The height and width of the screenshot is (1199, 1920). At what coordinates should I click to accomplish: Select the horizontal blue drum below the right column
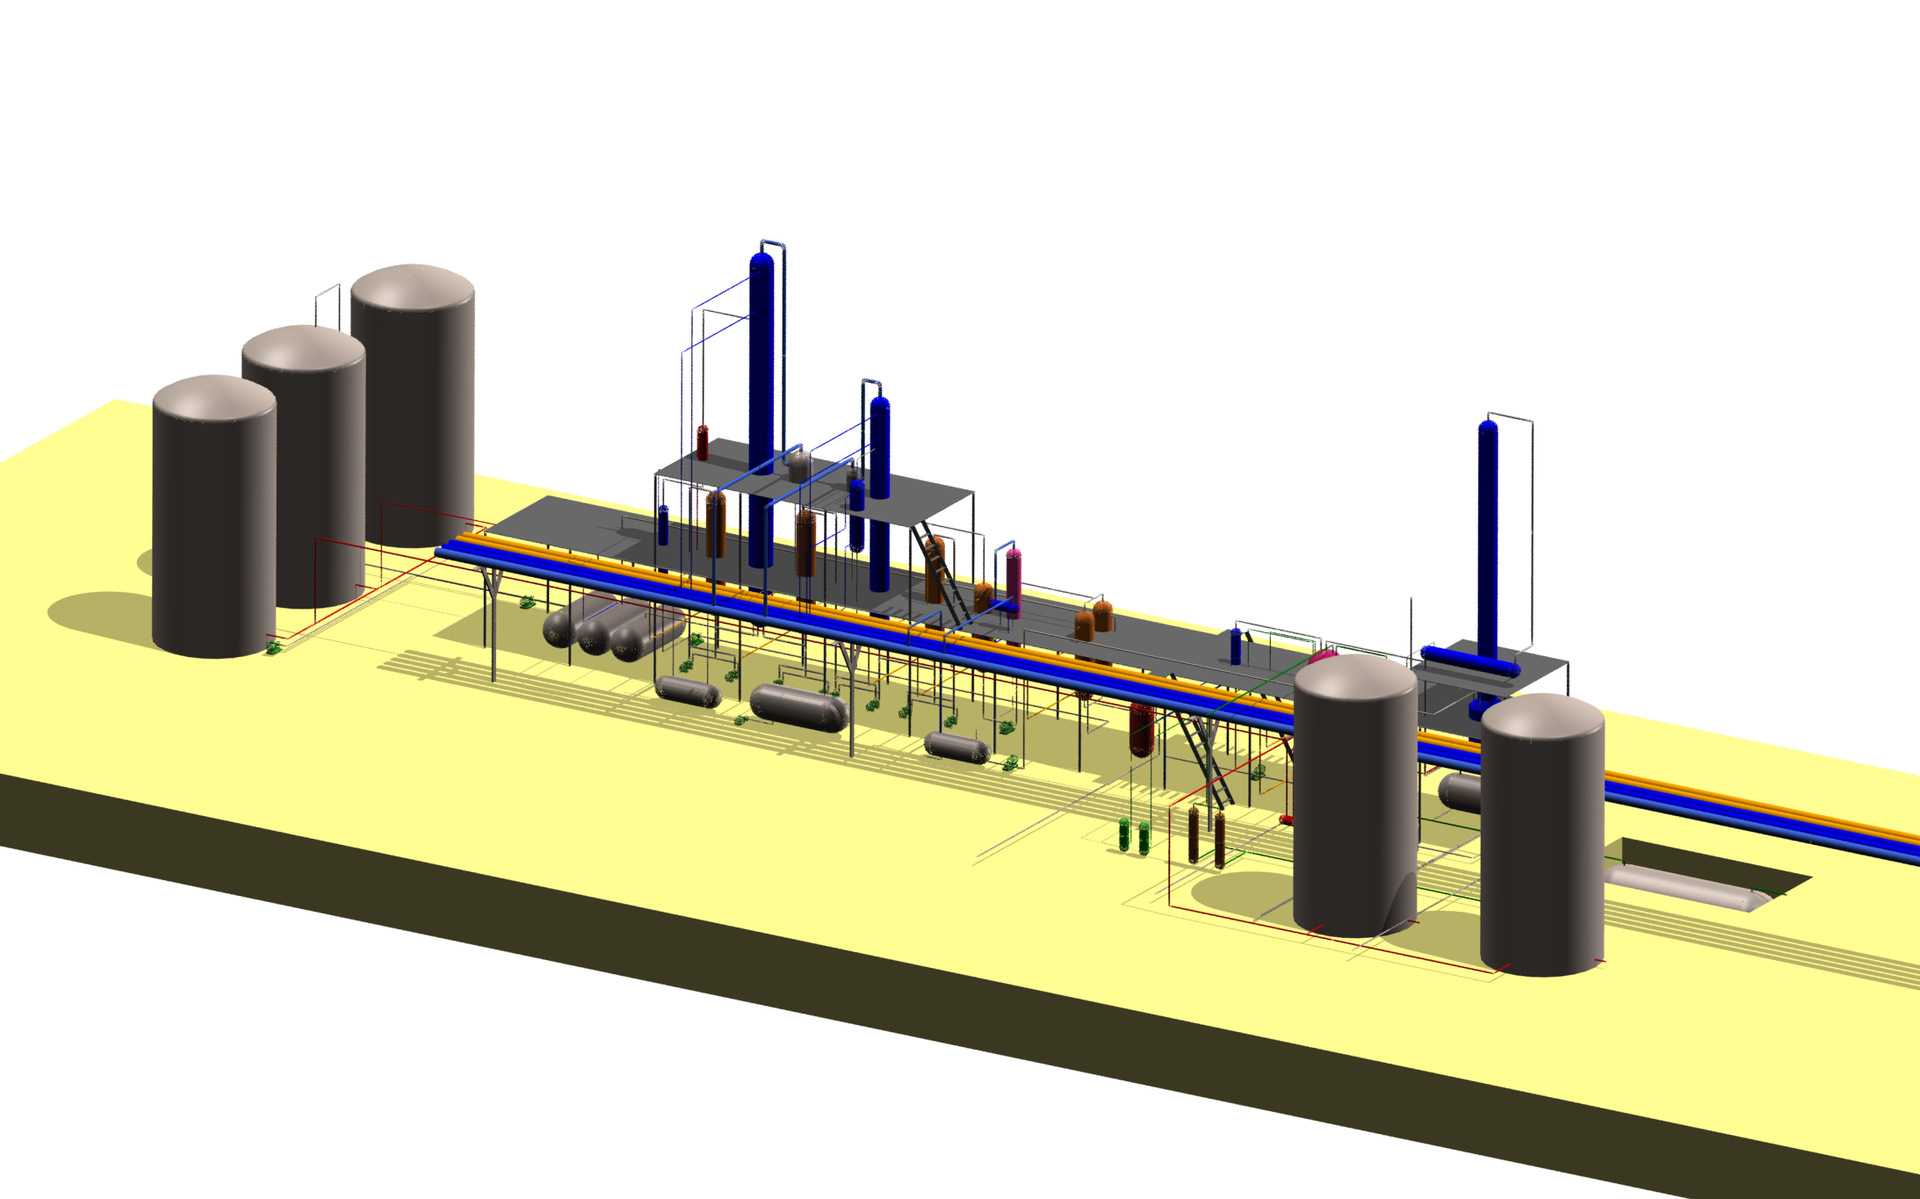(1470, 661)
